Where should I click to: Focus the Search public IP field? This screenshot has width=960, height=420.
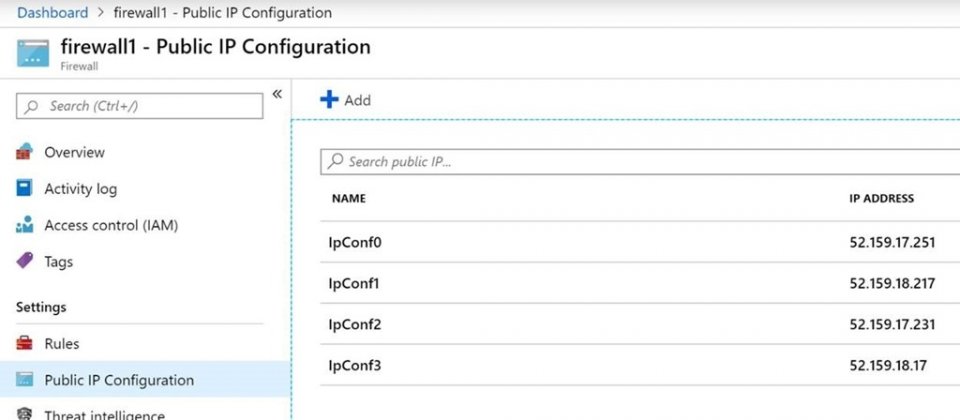point(640,162)
